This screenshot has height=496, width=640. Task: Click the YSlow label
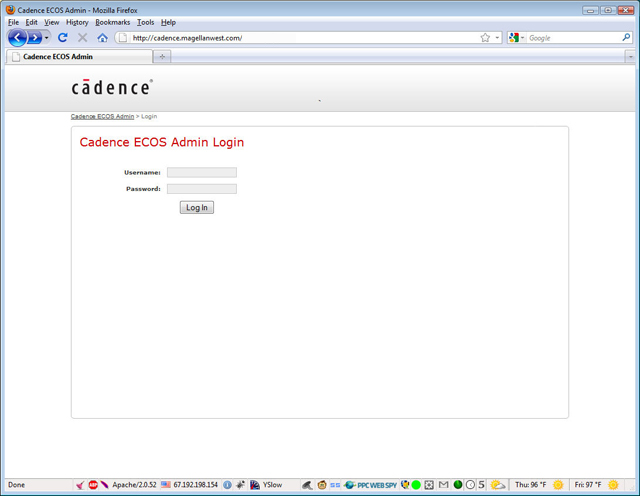point(272,485)
